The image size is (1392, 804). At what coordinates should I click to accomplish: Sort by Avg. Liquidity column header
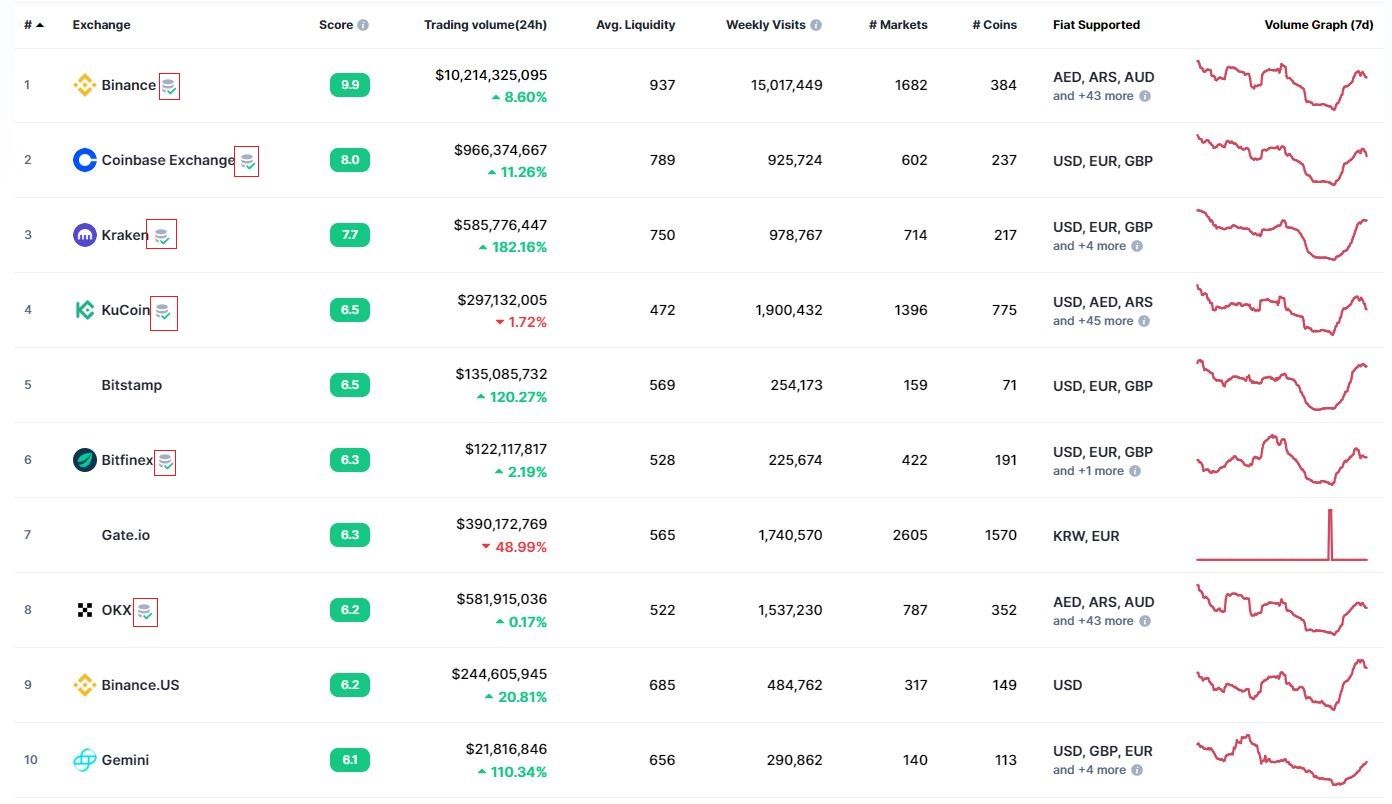[636, 25]
